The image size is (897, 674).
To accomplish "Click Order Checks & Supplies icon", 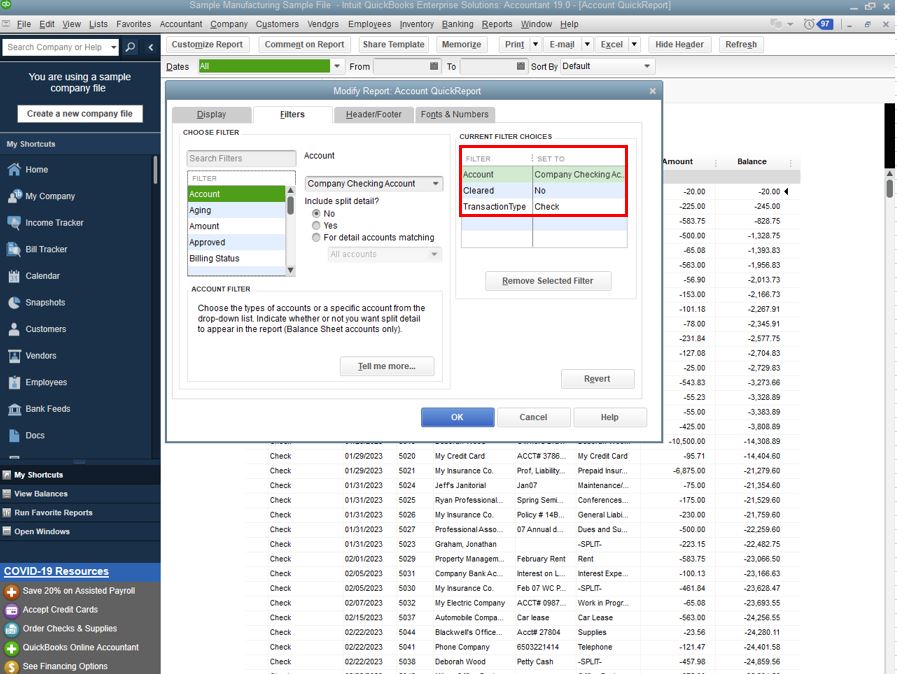I will click(11, 629).
